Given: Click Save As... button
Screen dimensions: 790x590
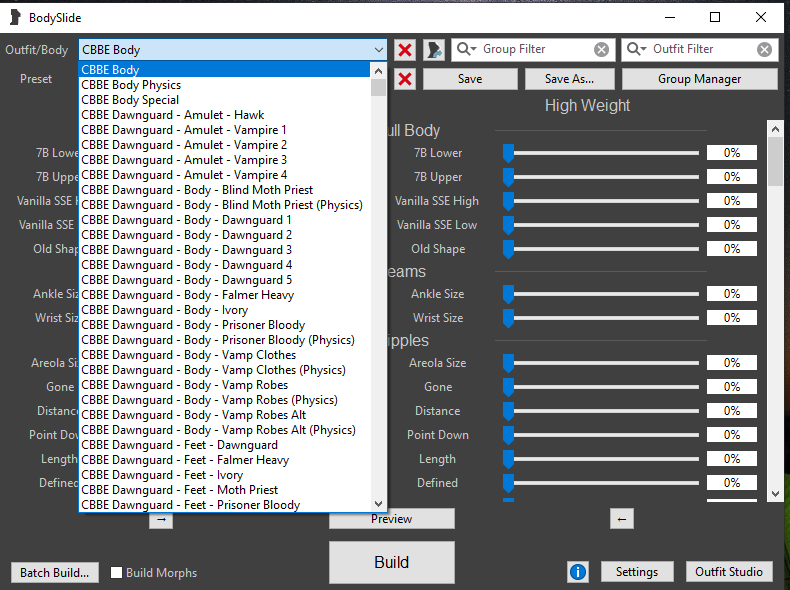Looking at the screenshot, I should tap(569, 79).
